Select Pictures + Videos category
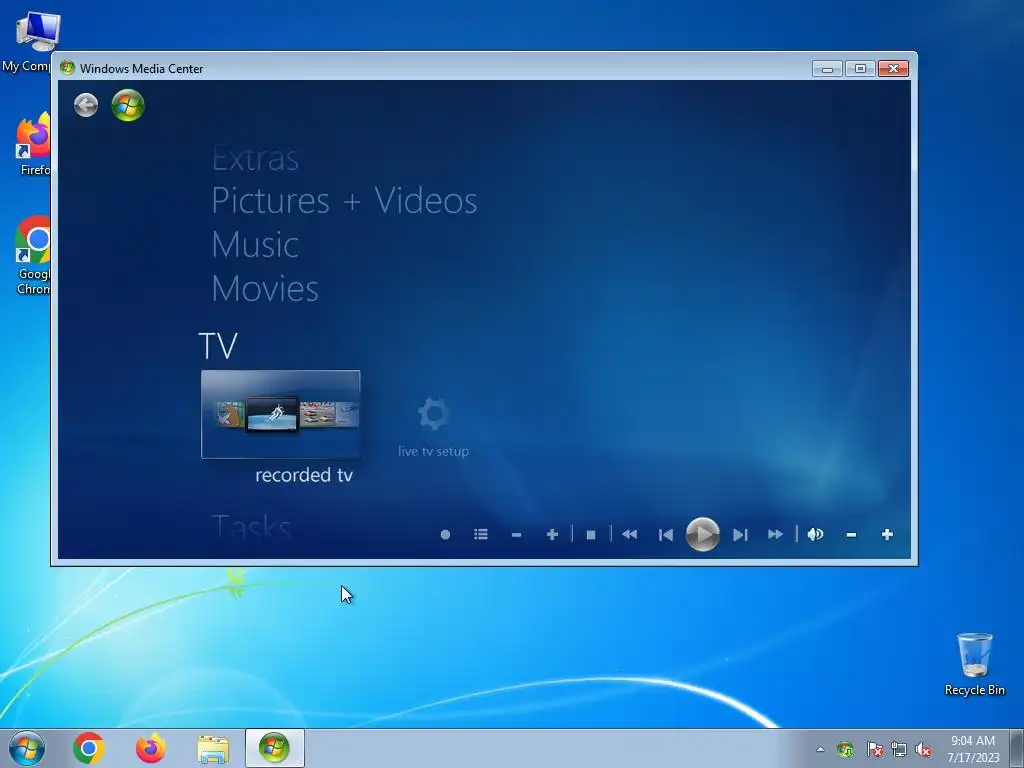The width and height of the screenshot is (1024, 768). coord(344,200)
